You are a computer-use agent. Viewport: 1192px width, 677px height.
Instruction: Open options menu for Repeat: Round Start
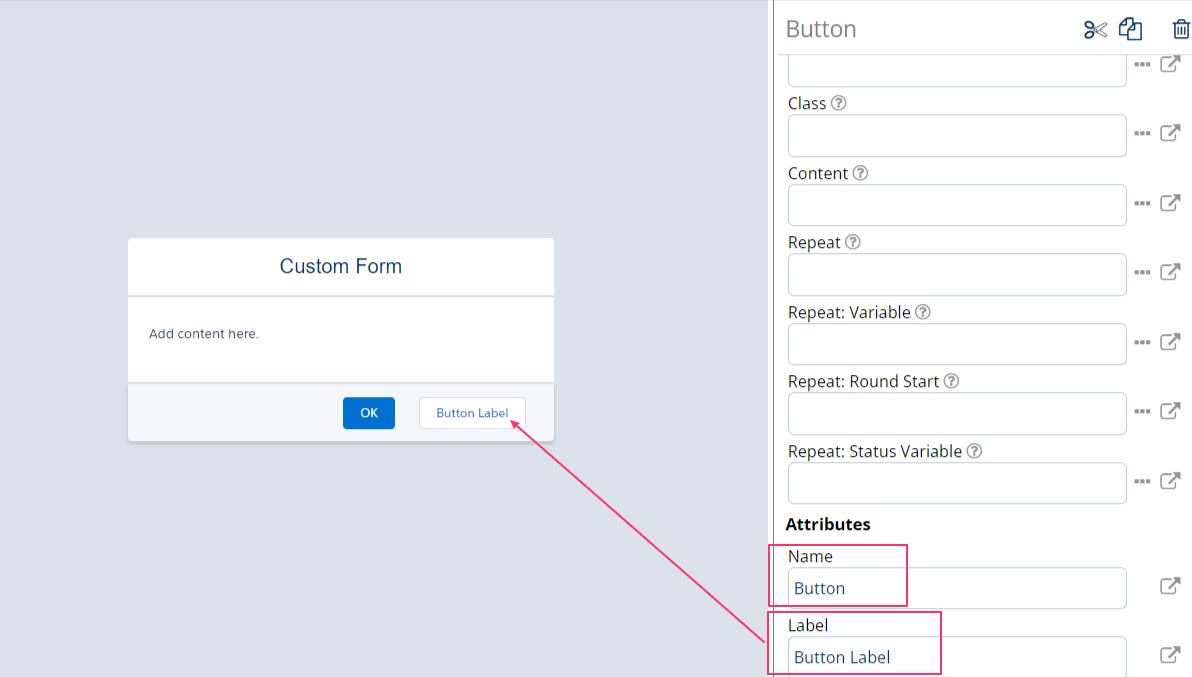pos(1142,411)
